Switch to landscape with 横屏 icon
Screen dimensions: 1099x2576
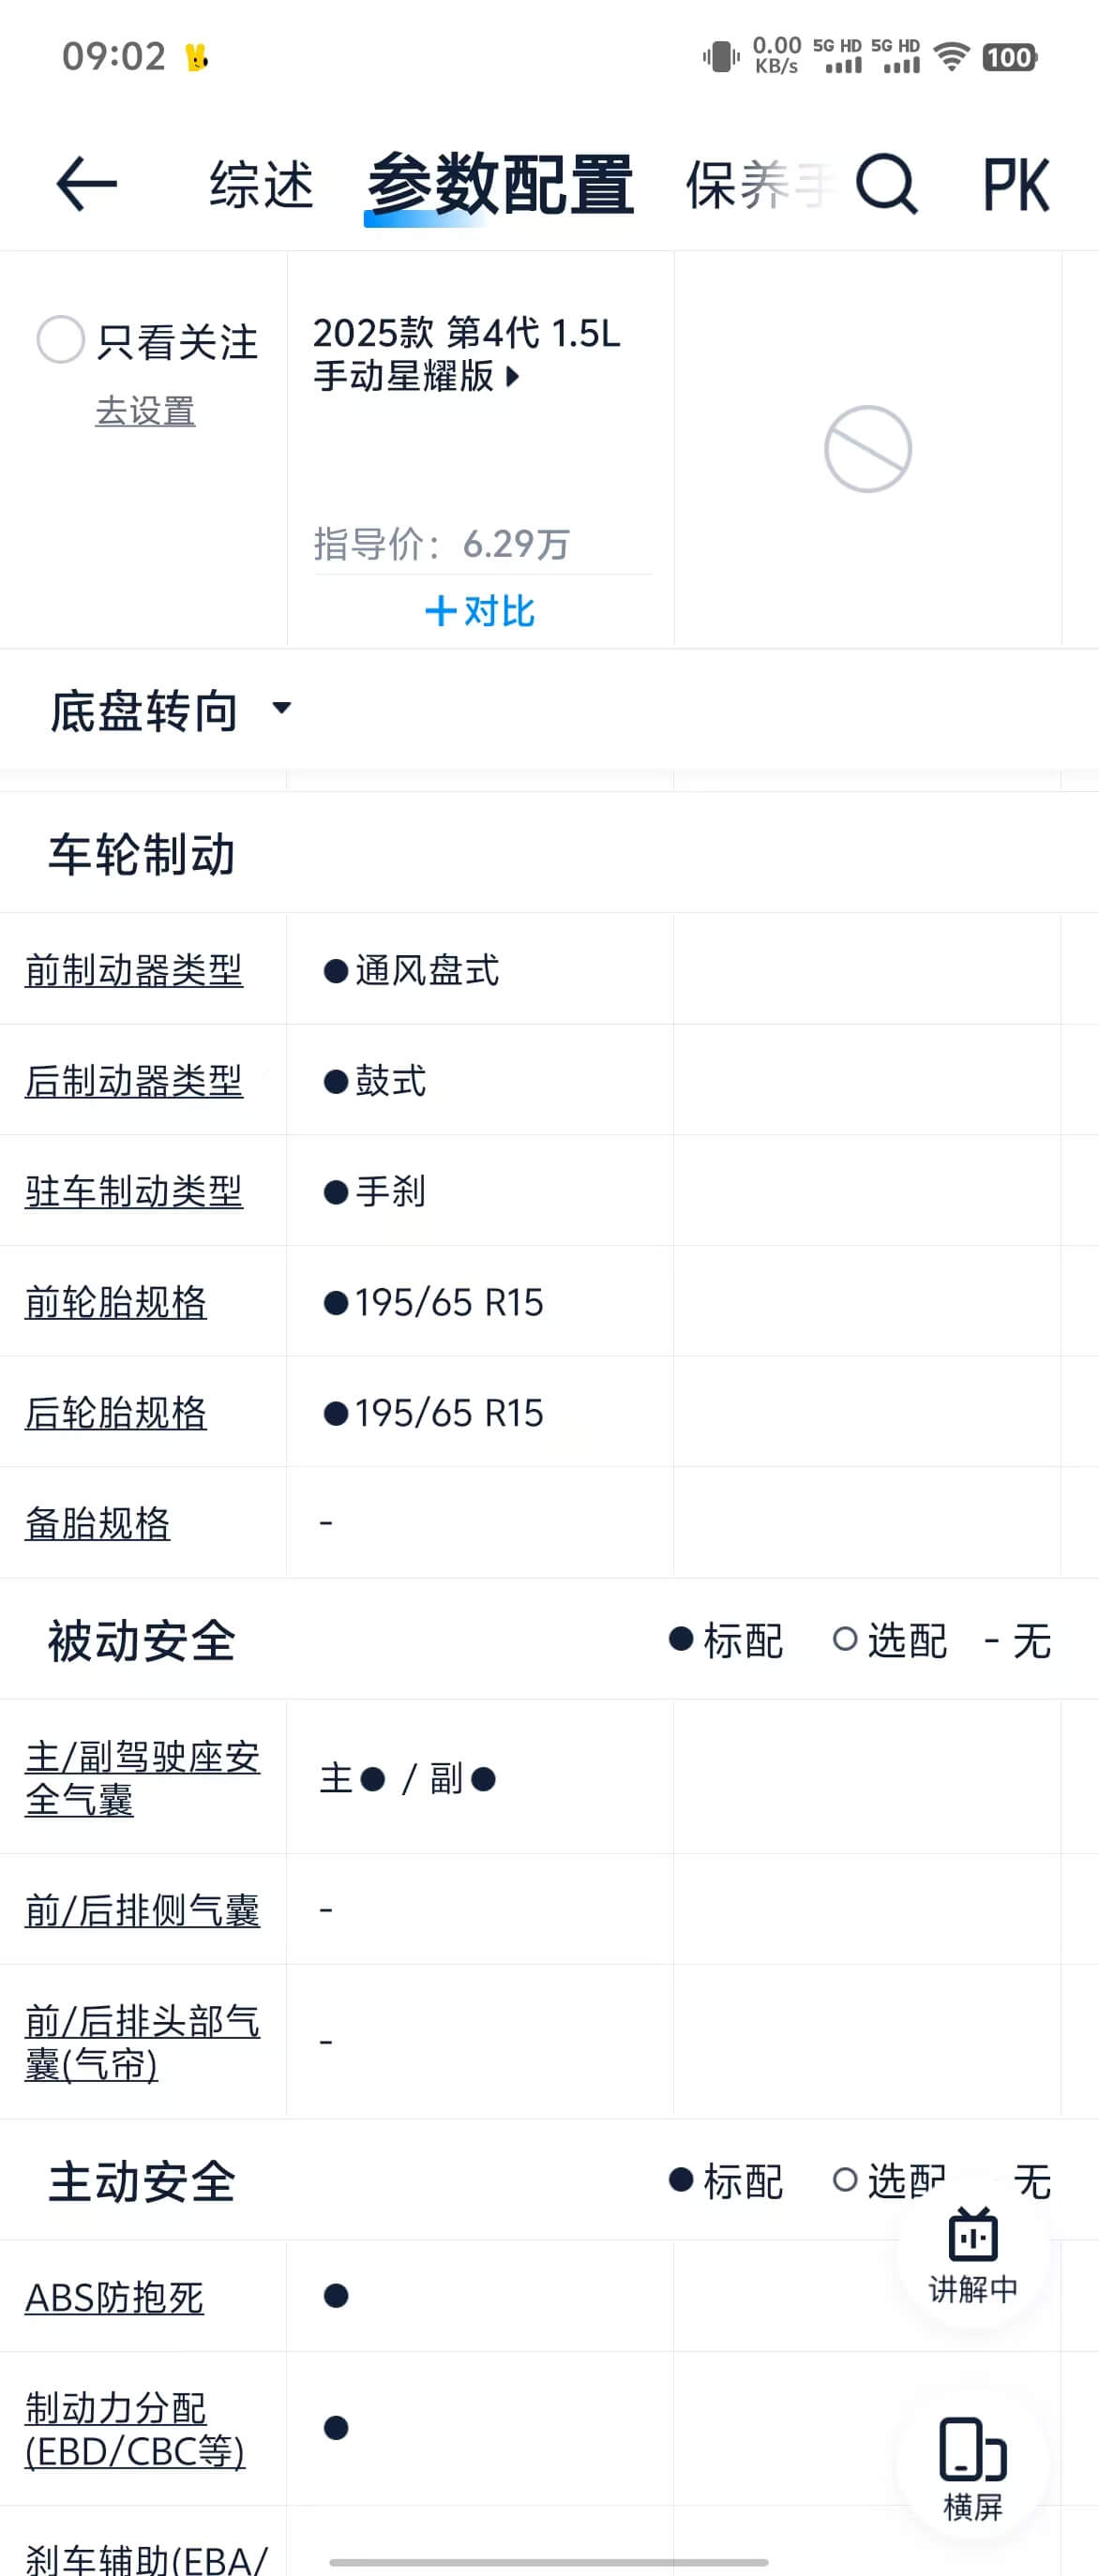973,2468
